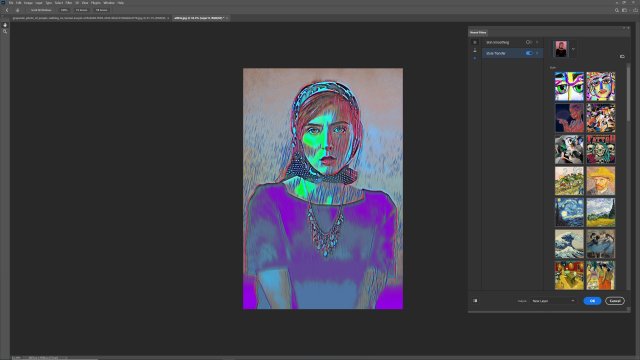640x360 pixels.
Task: Click the share icon at top right
Action: tap(635, 10)
